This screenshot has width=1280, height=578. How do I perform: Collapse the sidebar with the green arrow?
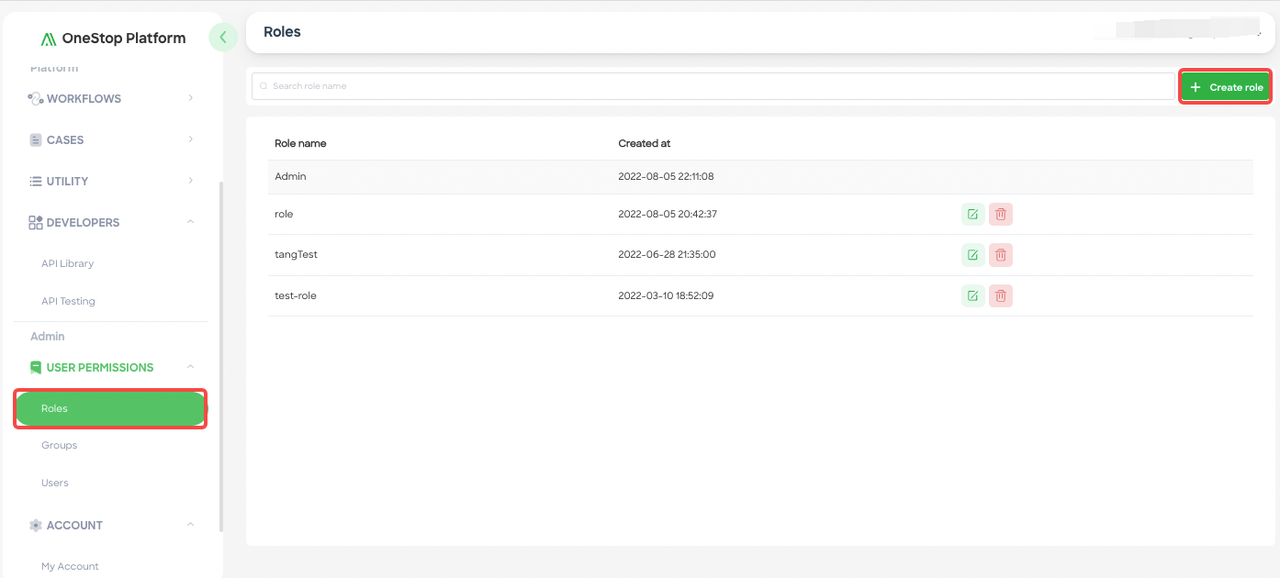[x=223, y=36]
